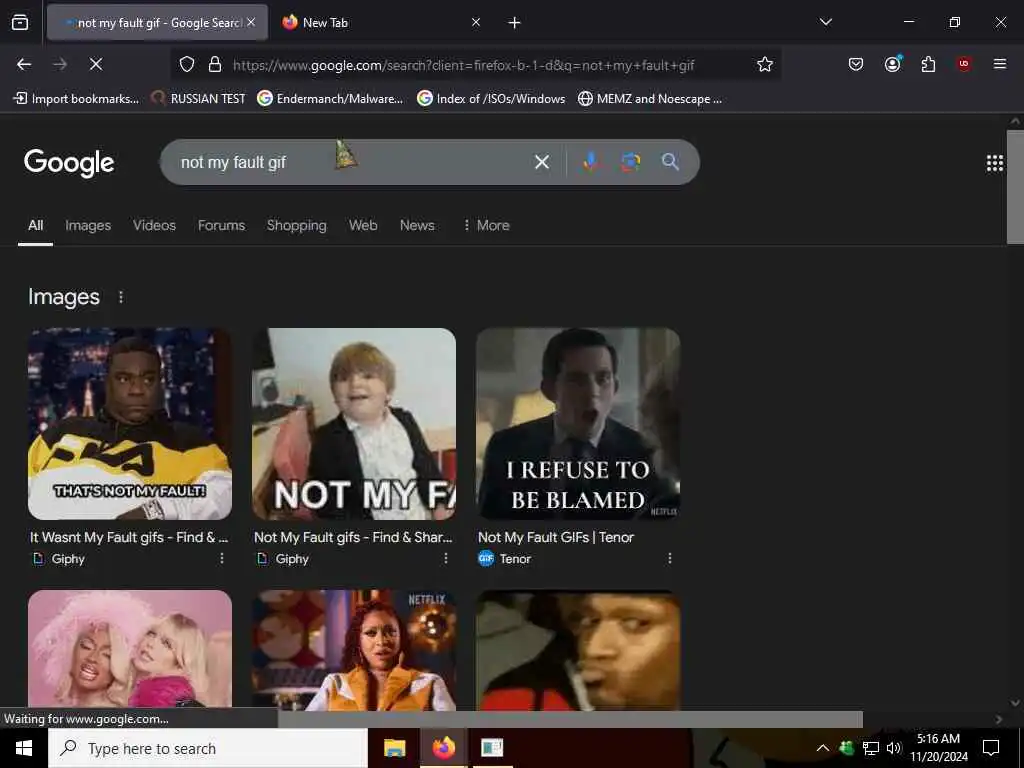Open the 'NOT MY FA' kid GIF thumbnail
This screenshot has height=768, width=1024.
tap(354, 424)
